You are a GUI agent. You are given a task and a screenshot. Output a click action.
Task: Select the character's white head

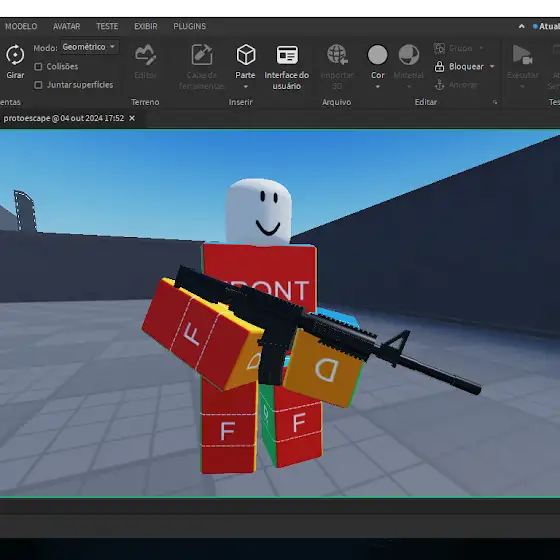pyautogui.click(x=259, y=211)
